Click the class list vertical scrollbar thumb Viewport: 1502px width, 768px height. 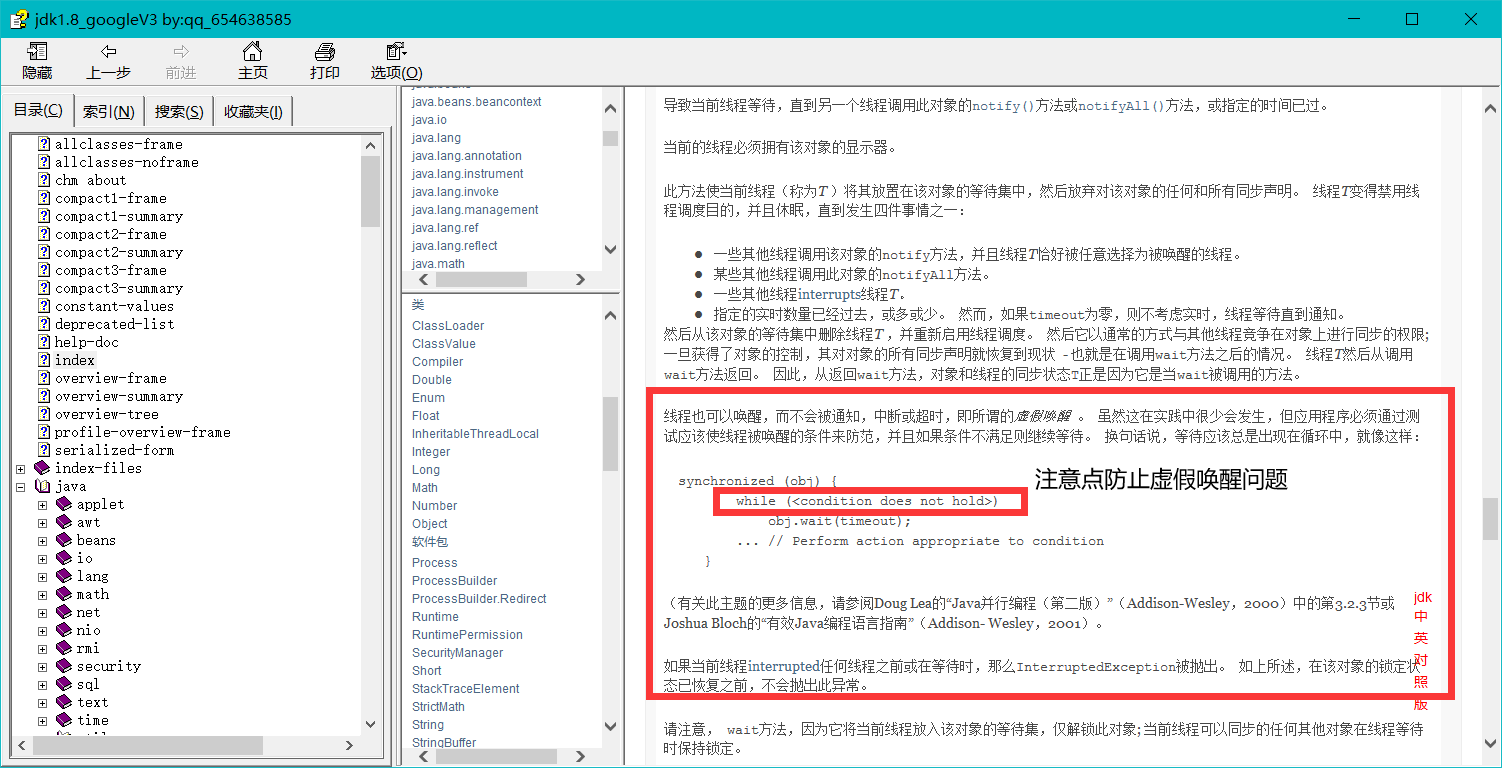(x=610, y=433)
